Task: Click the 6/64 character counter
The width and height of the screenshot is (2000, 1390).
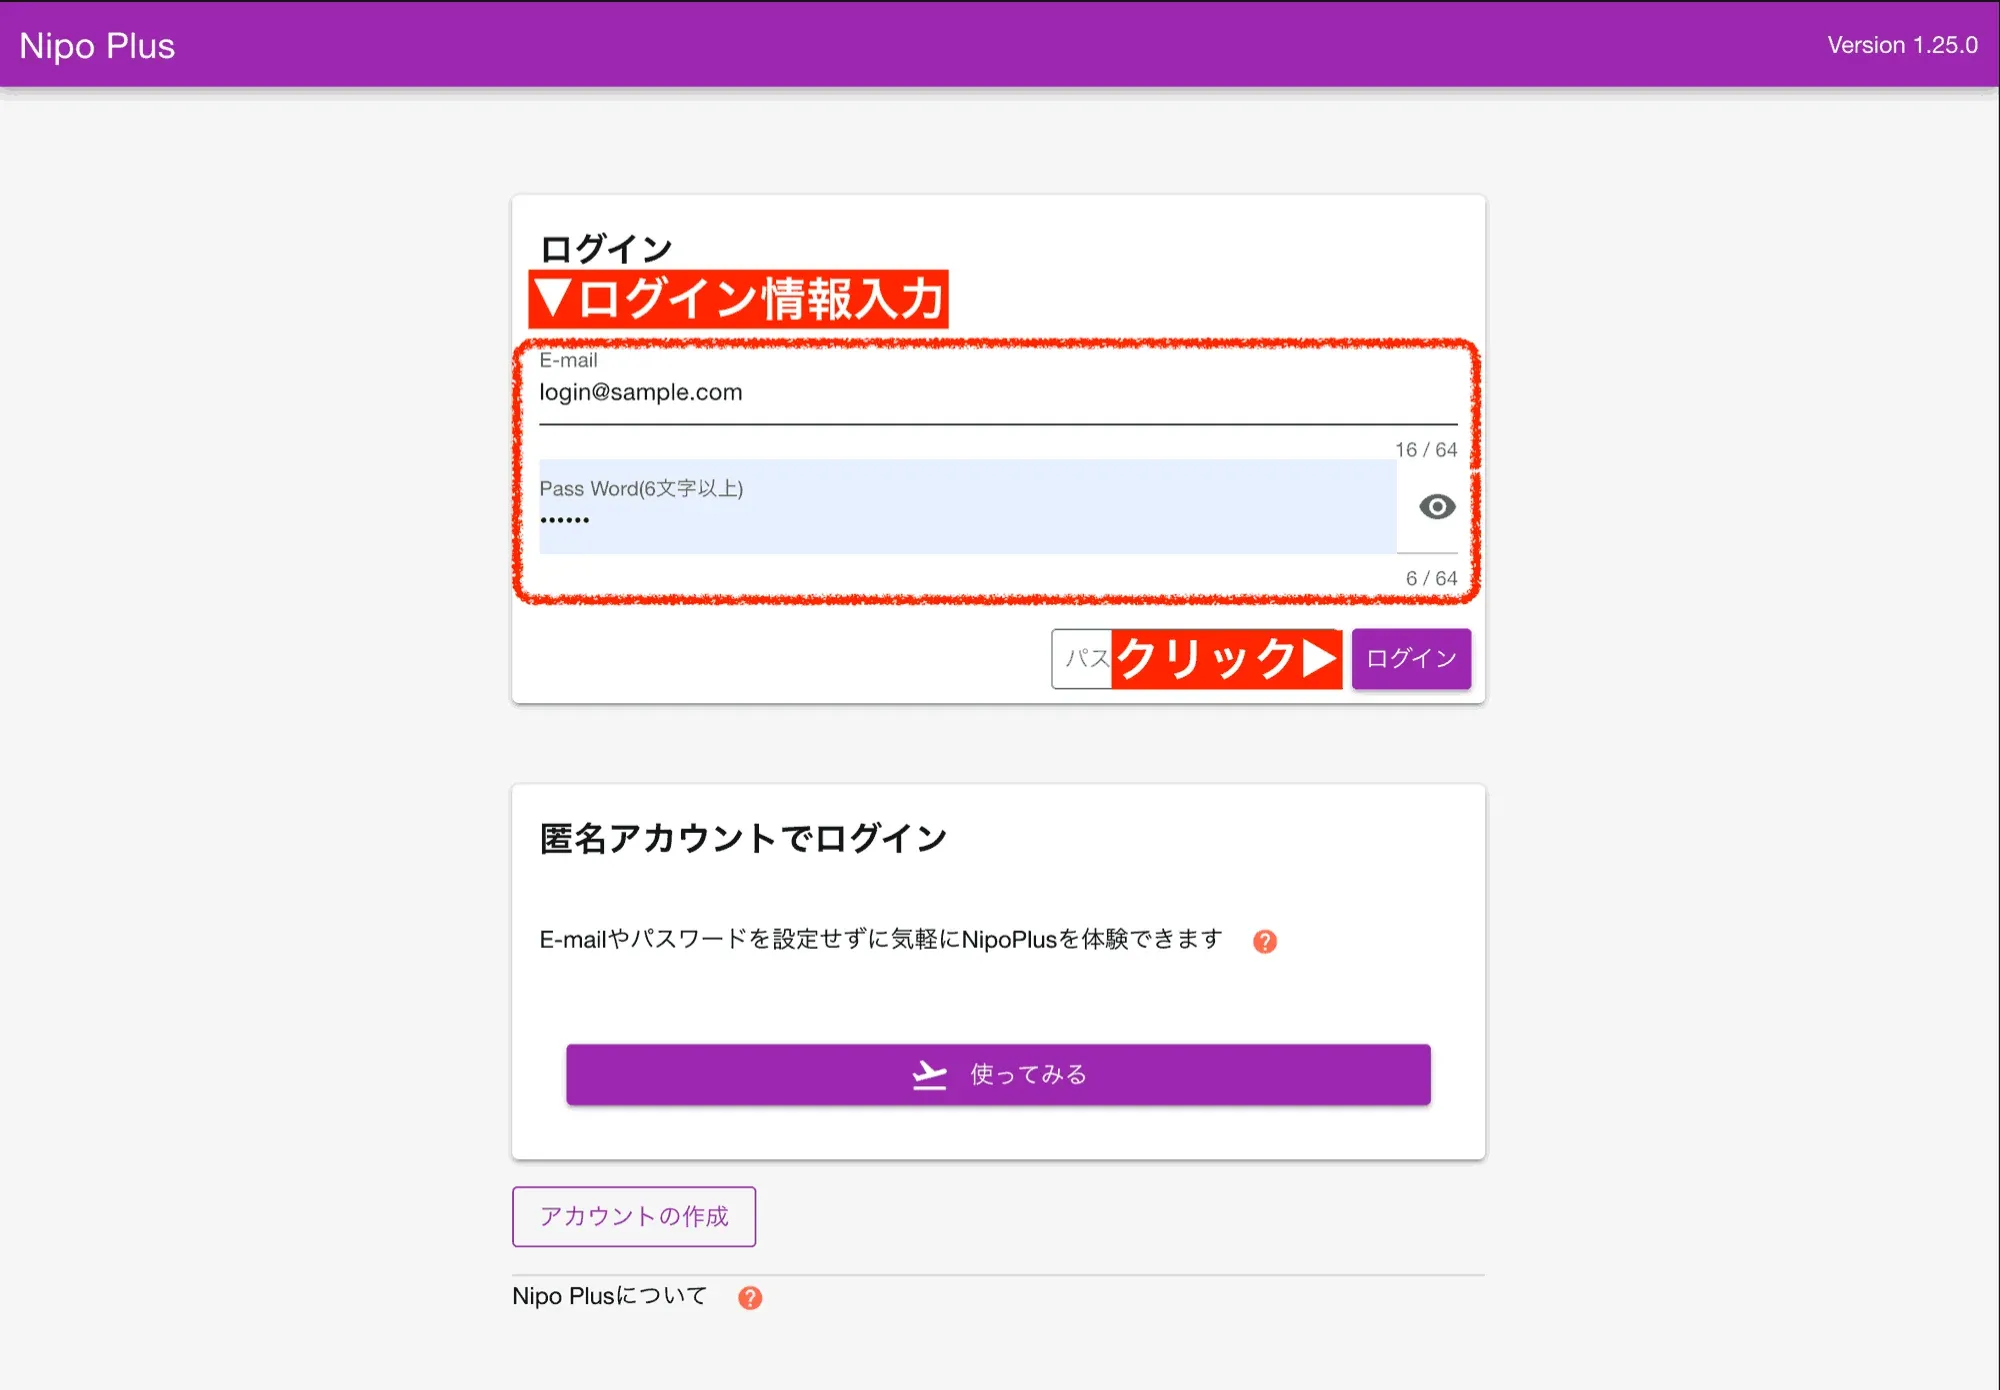Action: pos(1430,577)
